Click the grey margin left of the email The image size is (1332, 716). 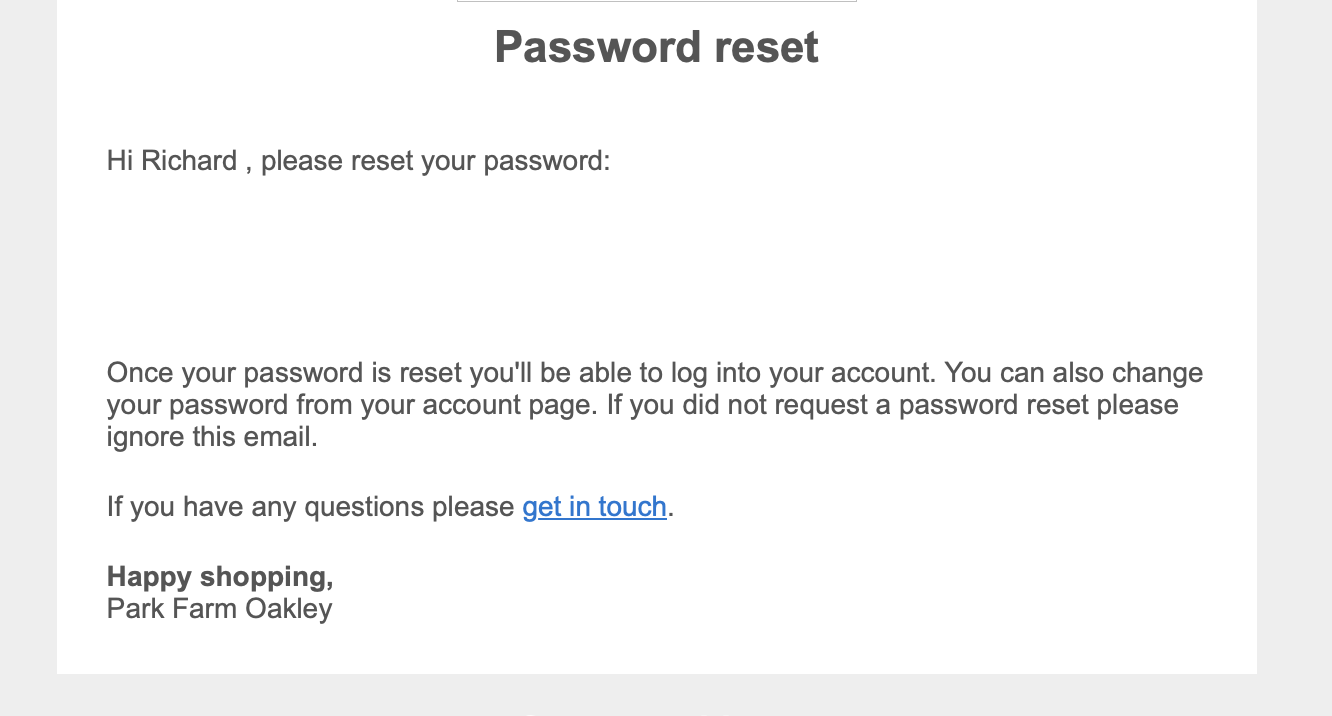tap(28, 350)
